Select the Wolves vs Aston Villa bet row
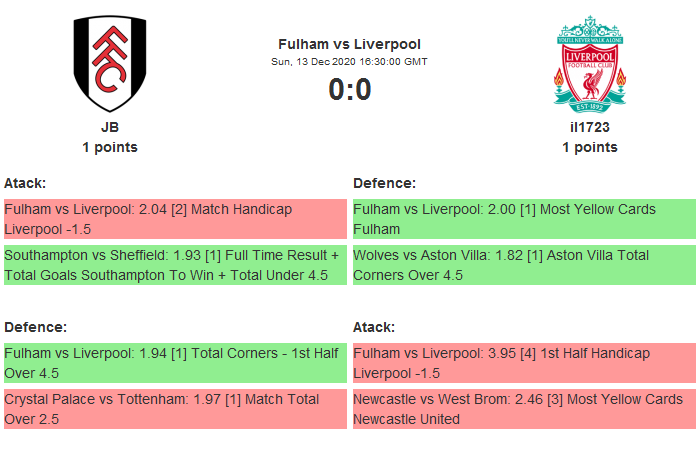700x460 pixels. tap(524, 265)
